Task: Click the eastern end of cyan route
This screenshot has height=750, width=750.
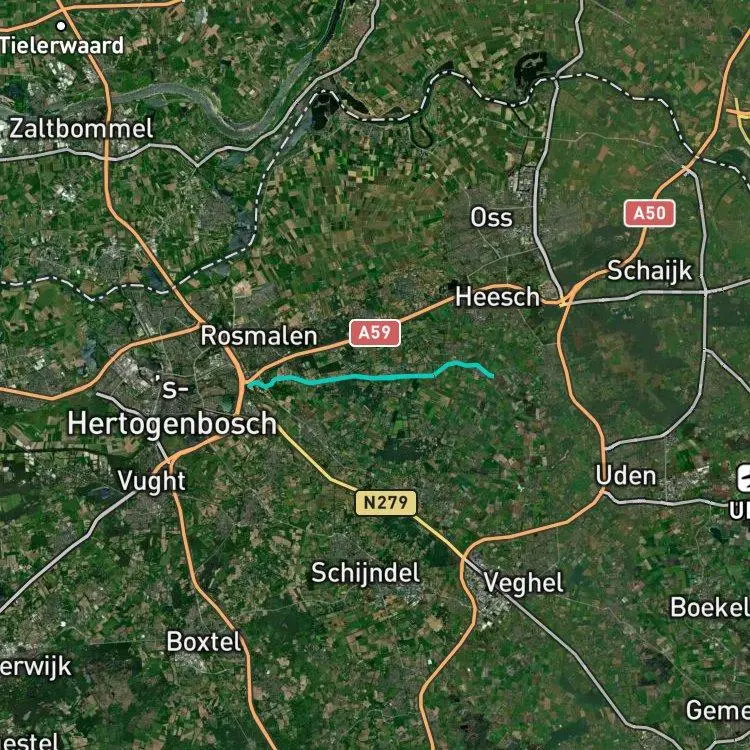Action: click(492, 376)
